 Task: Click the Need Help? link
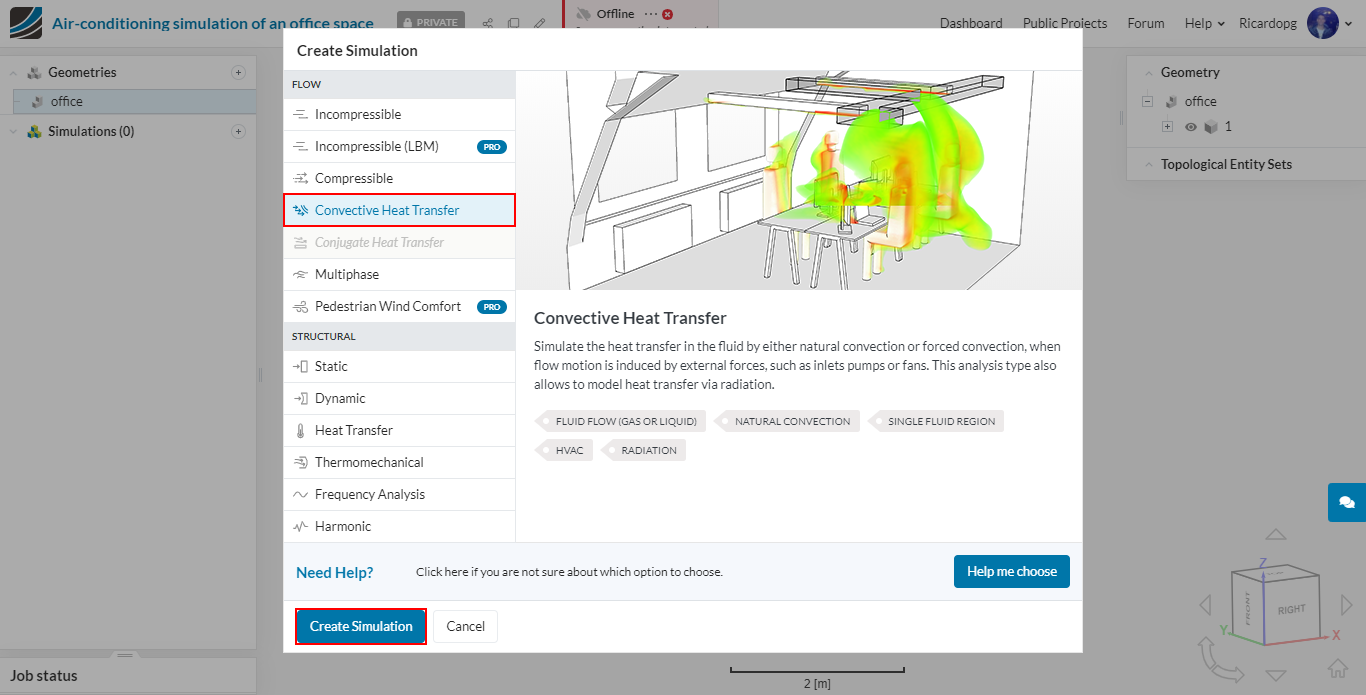[334, 572]
